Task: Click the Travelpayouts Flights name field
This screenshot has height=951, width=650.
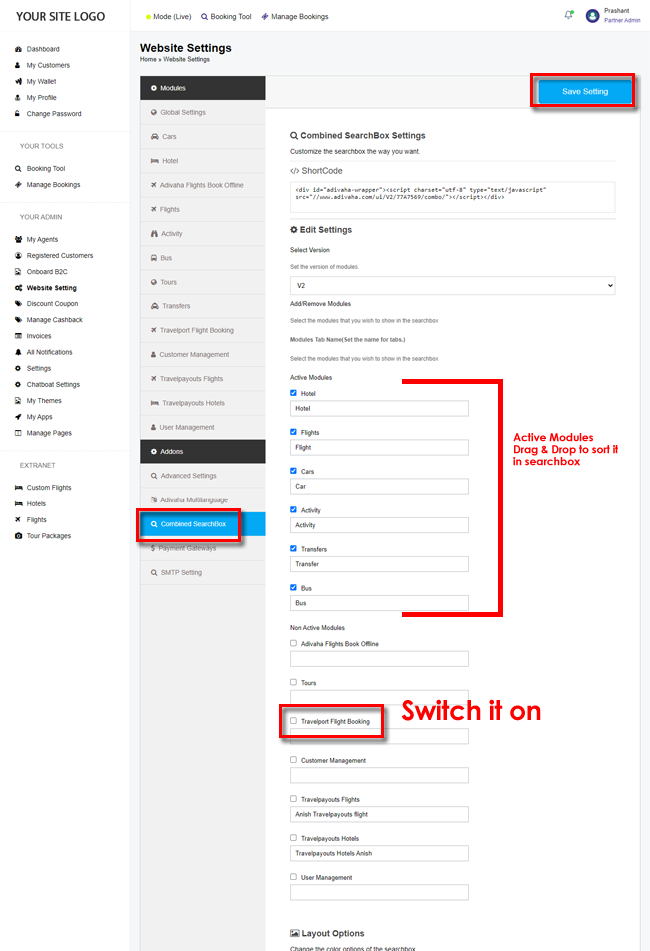Action: [379, 814]
